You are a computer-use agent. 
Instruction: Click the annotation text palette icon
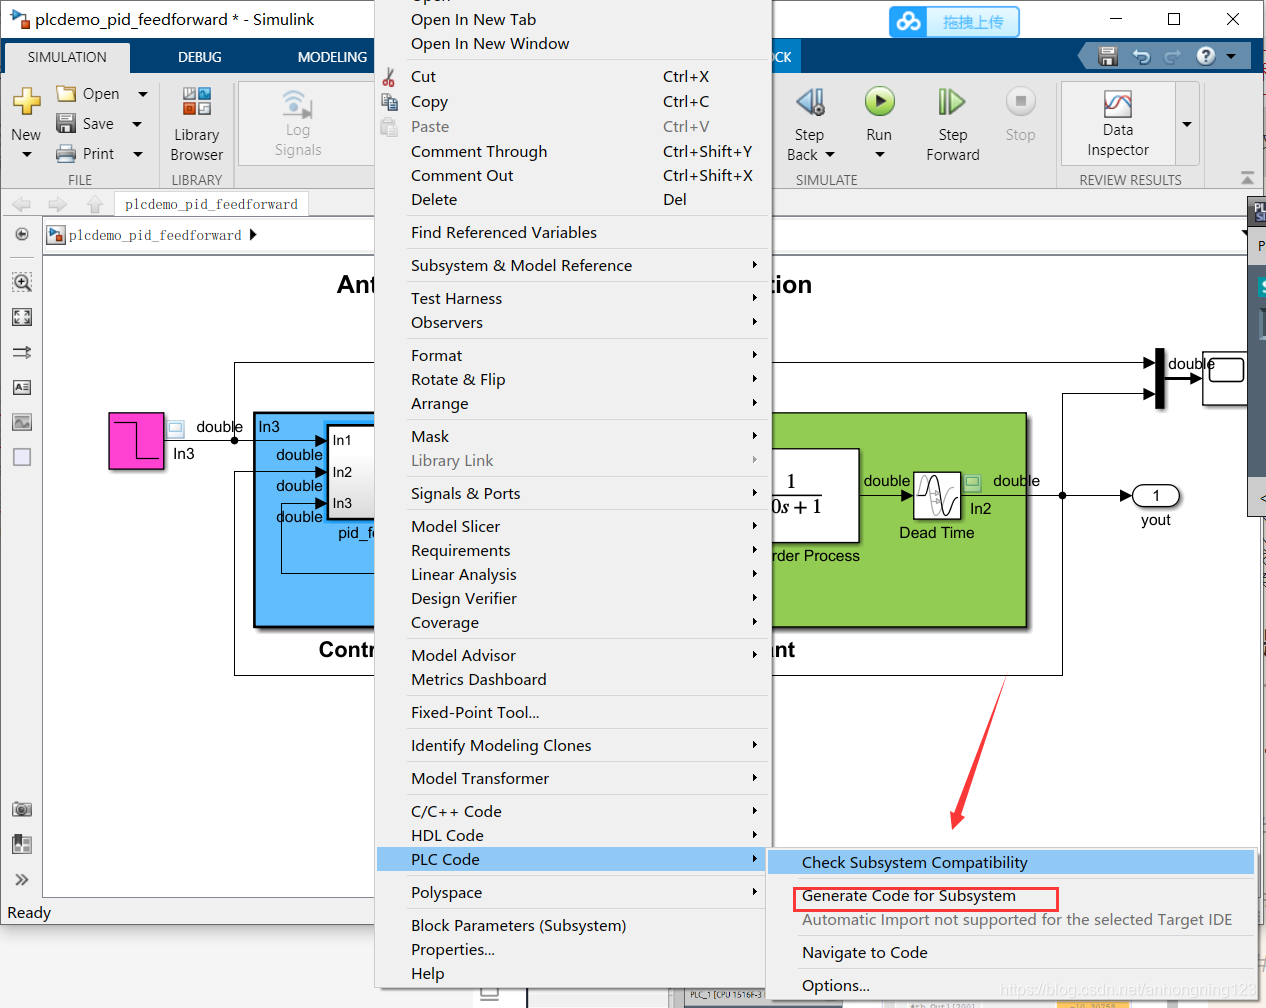pos(22,387)
